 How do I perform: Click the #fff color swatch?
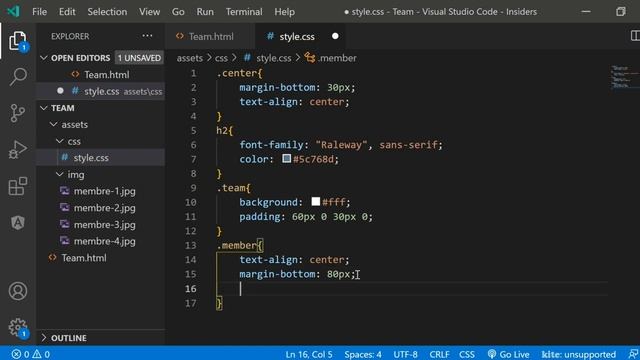click(x=316, y=202)
